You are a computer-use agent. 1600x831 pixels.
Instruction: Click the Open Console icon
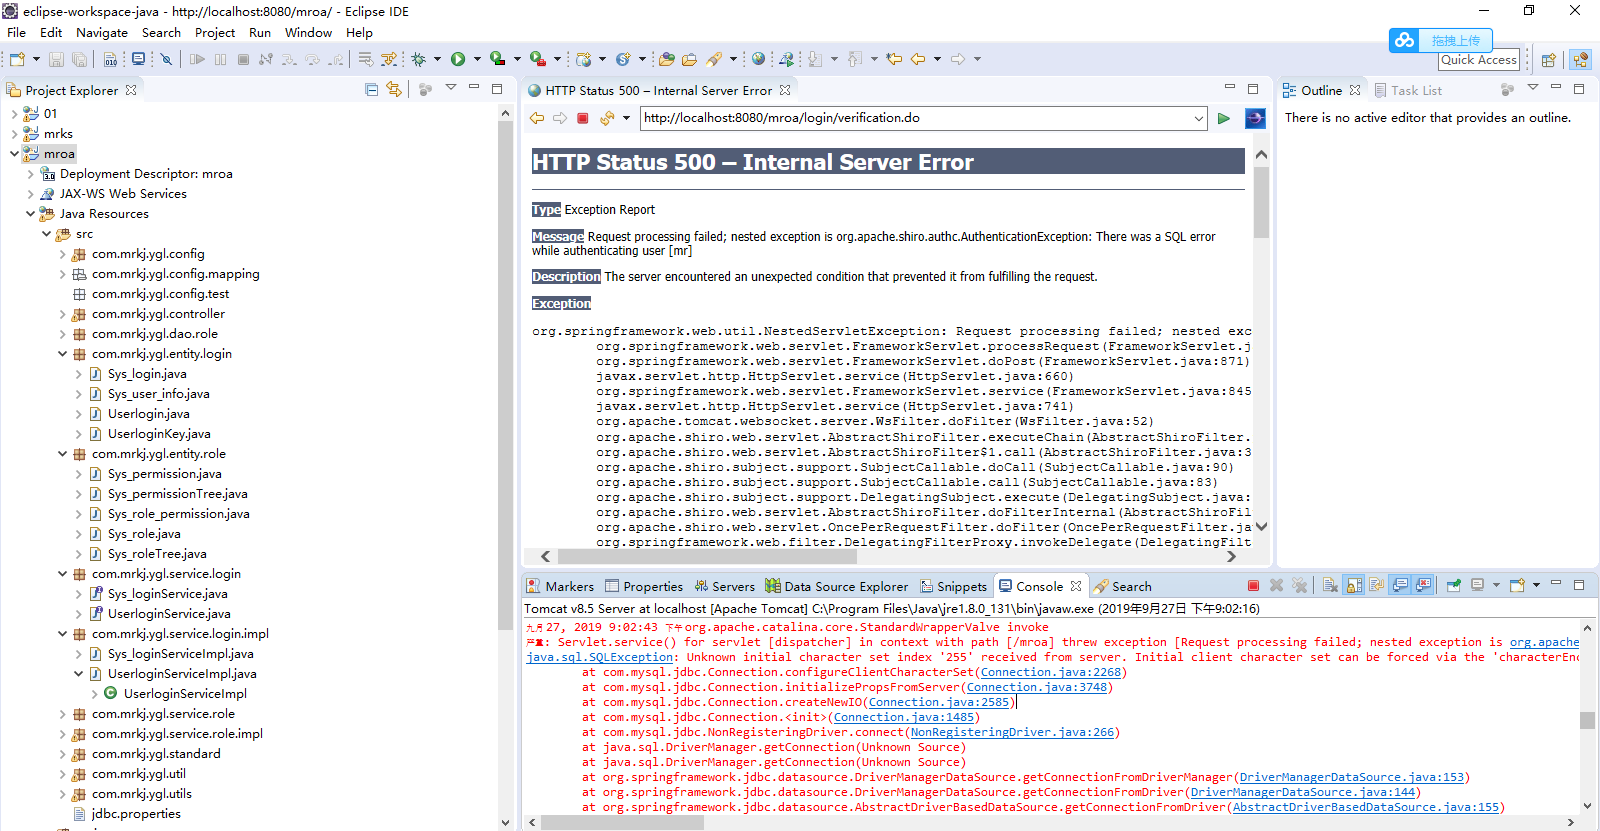click(1517, 586)
